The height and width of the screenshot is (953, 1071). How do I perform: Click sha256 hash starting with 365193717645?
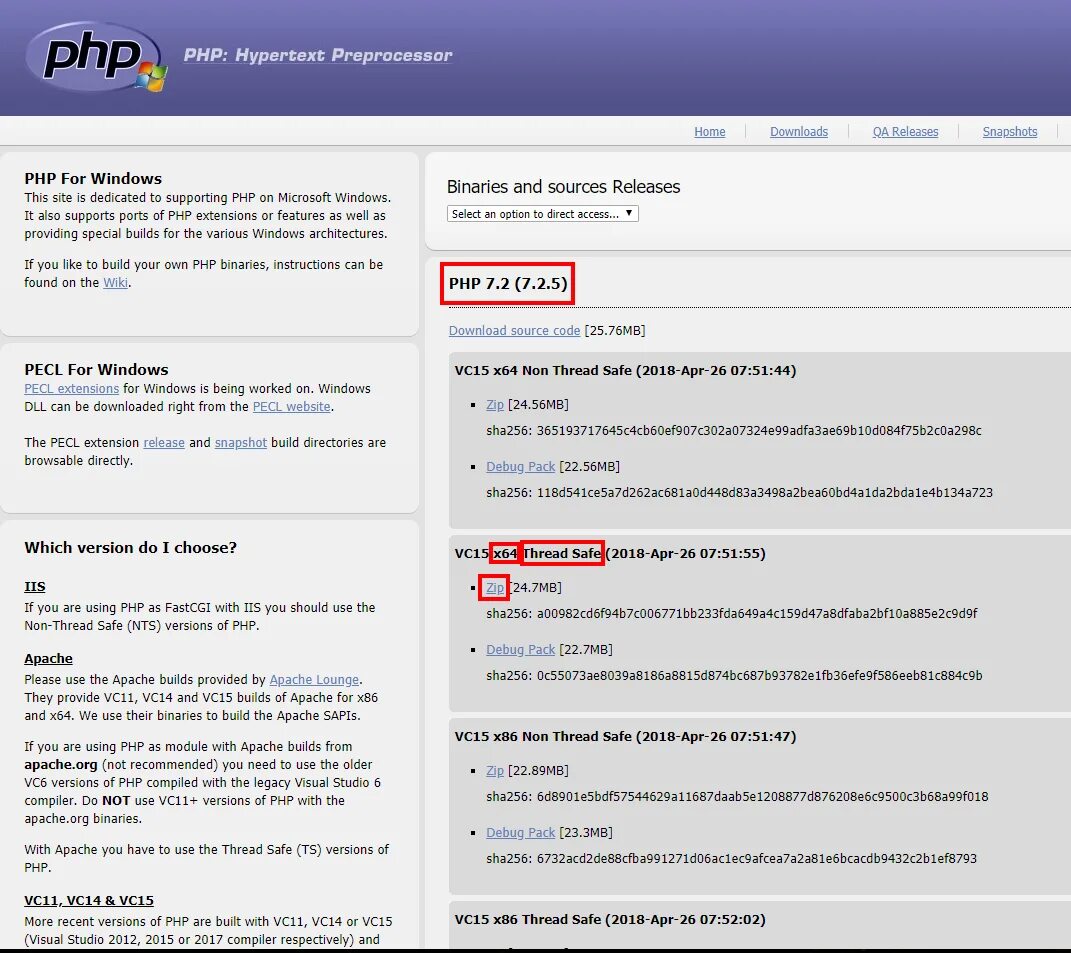pos(759,431)
